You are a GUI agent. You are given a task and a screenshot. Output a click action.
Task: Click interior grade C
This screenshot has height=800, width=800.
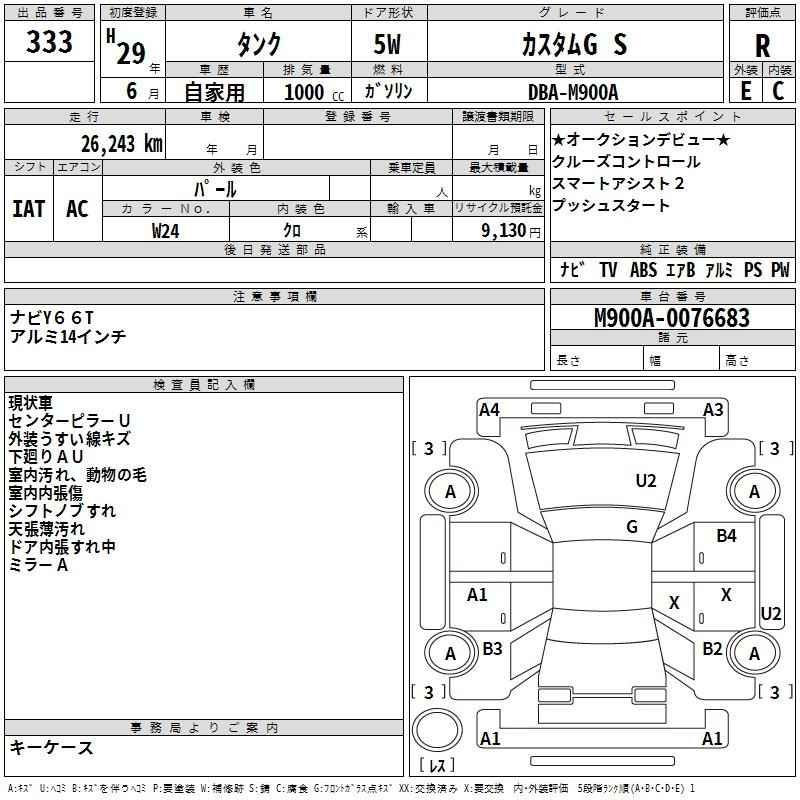(779, 91)
